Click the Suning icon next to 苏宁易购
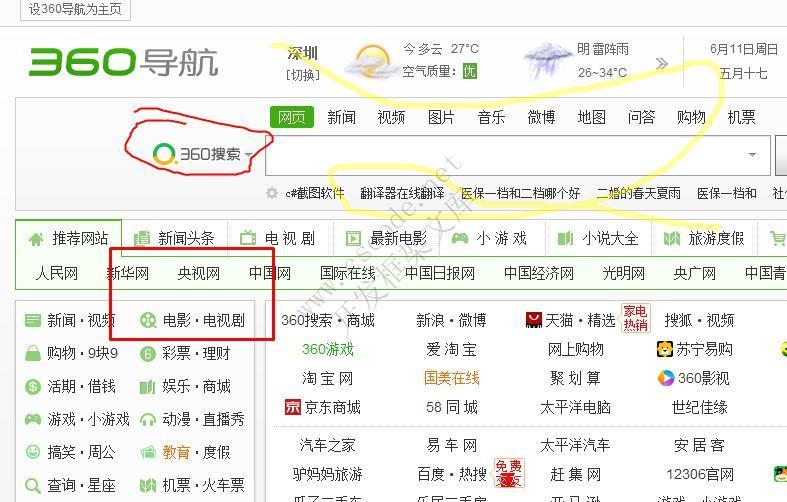The image size is (787, 502). coord(665,349)
